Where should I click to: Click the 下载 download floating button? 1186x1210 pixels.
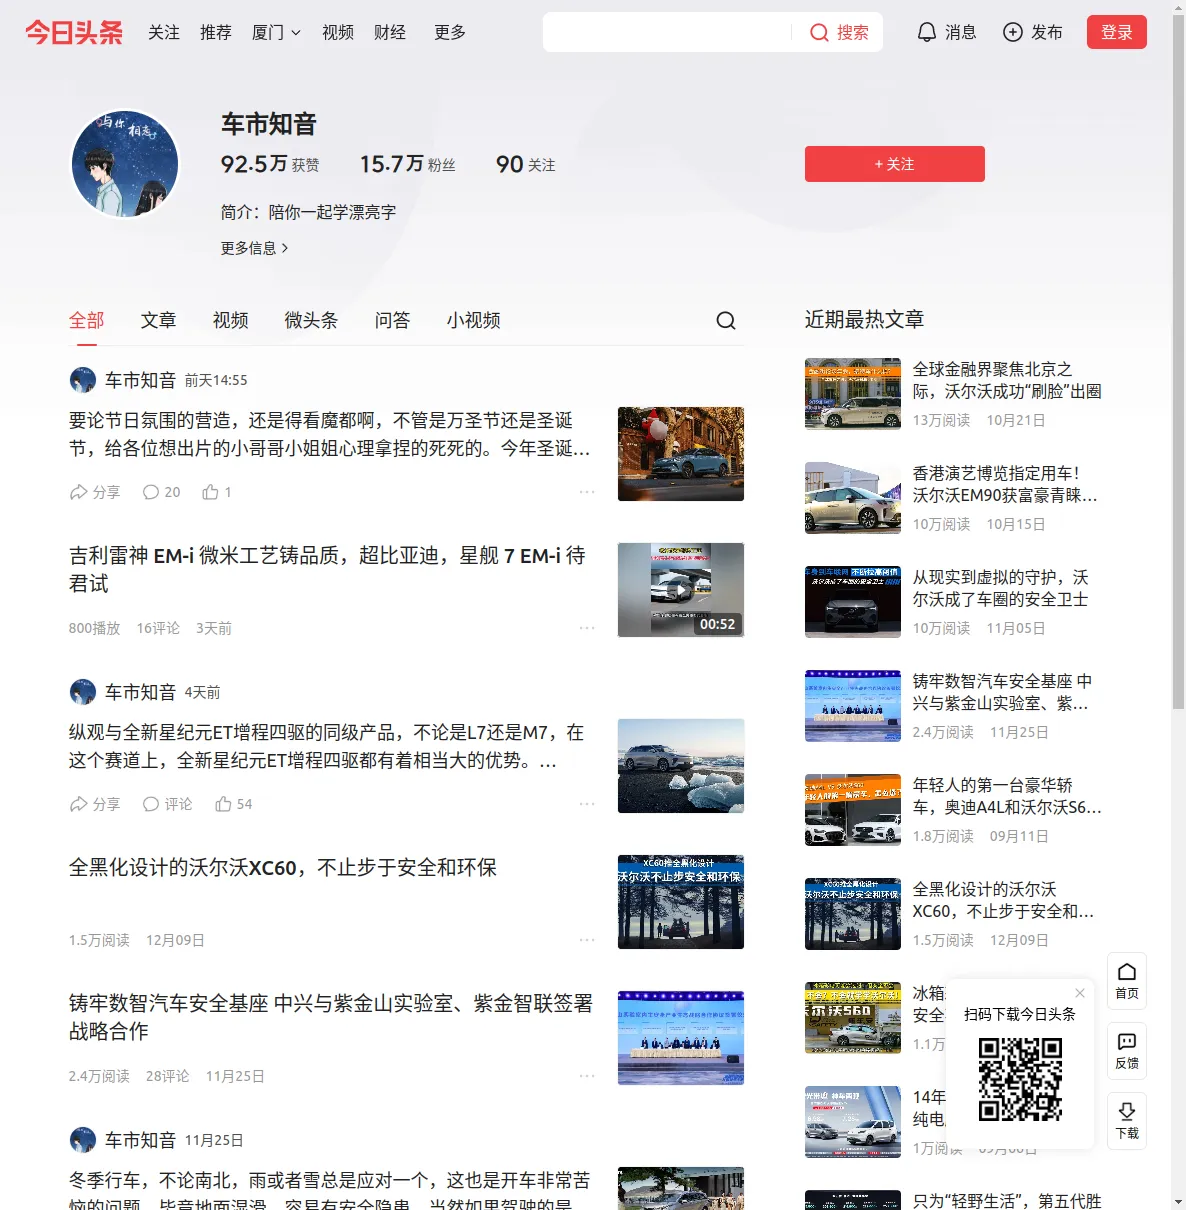(1127, 1121)
